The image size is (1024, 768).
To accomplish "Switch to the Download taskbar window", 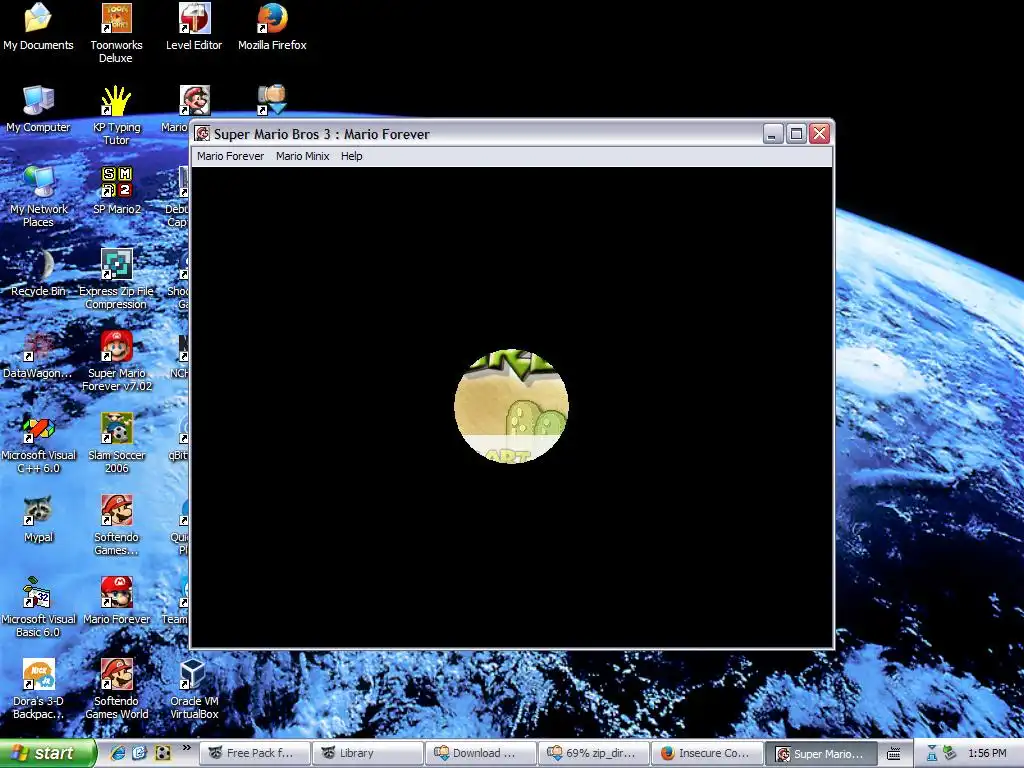I will click(480, 753).
